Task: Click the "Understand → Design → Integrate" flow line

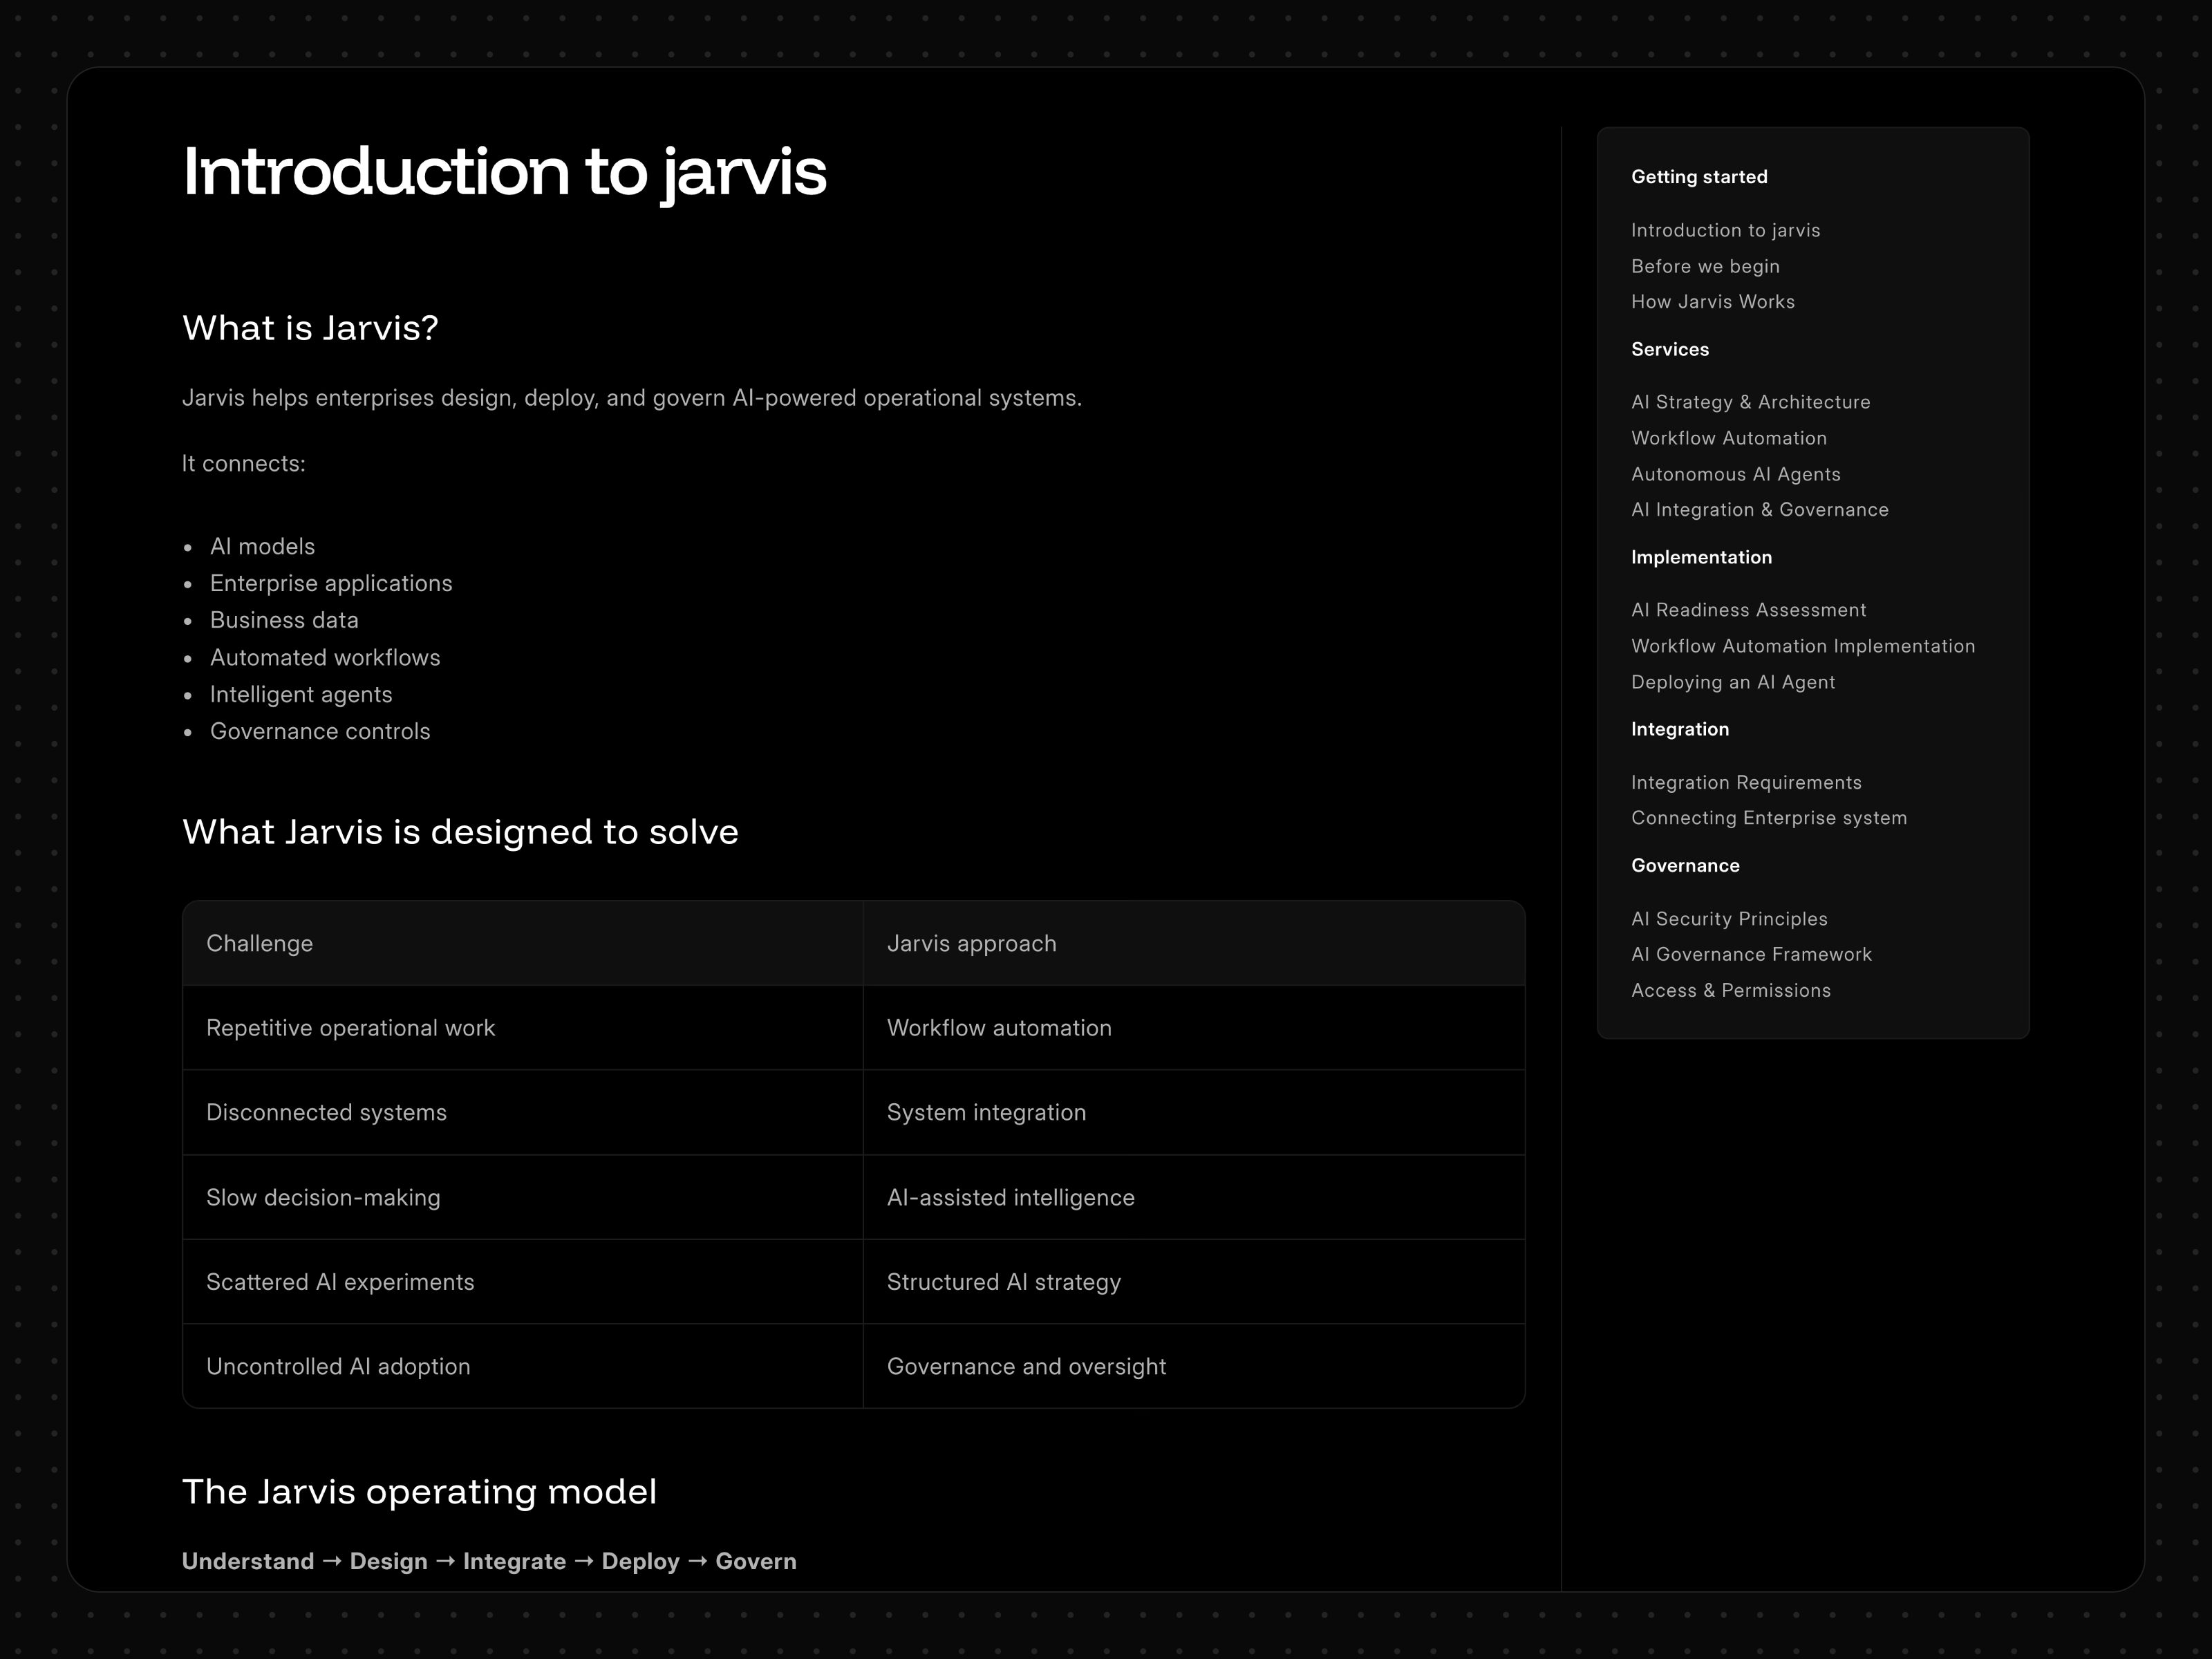Action: (489, 1561)
